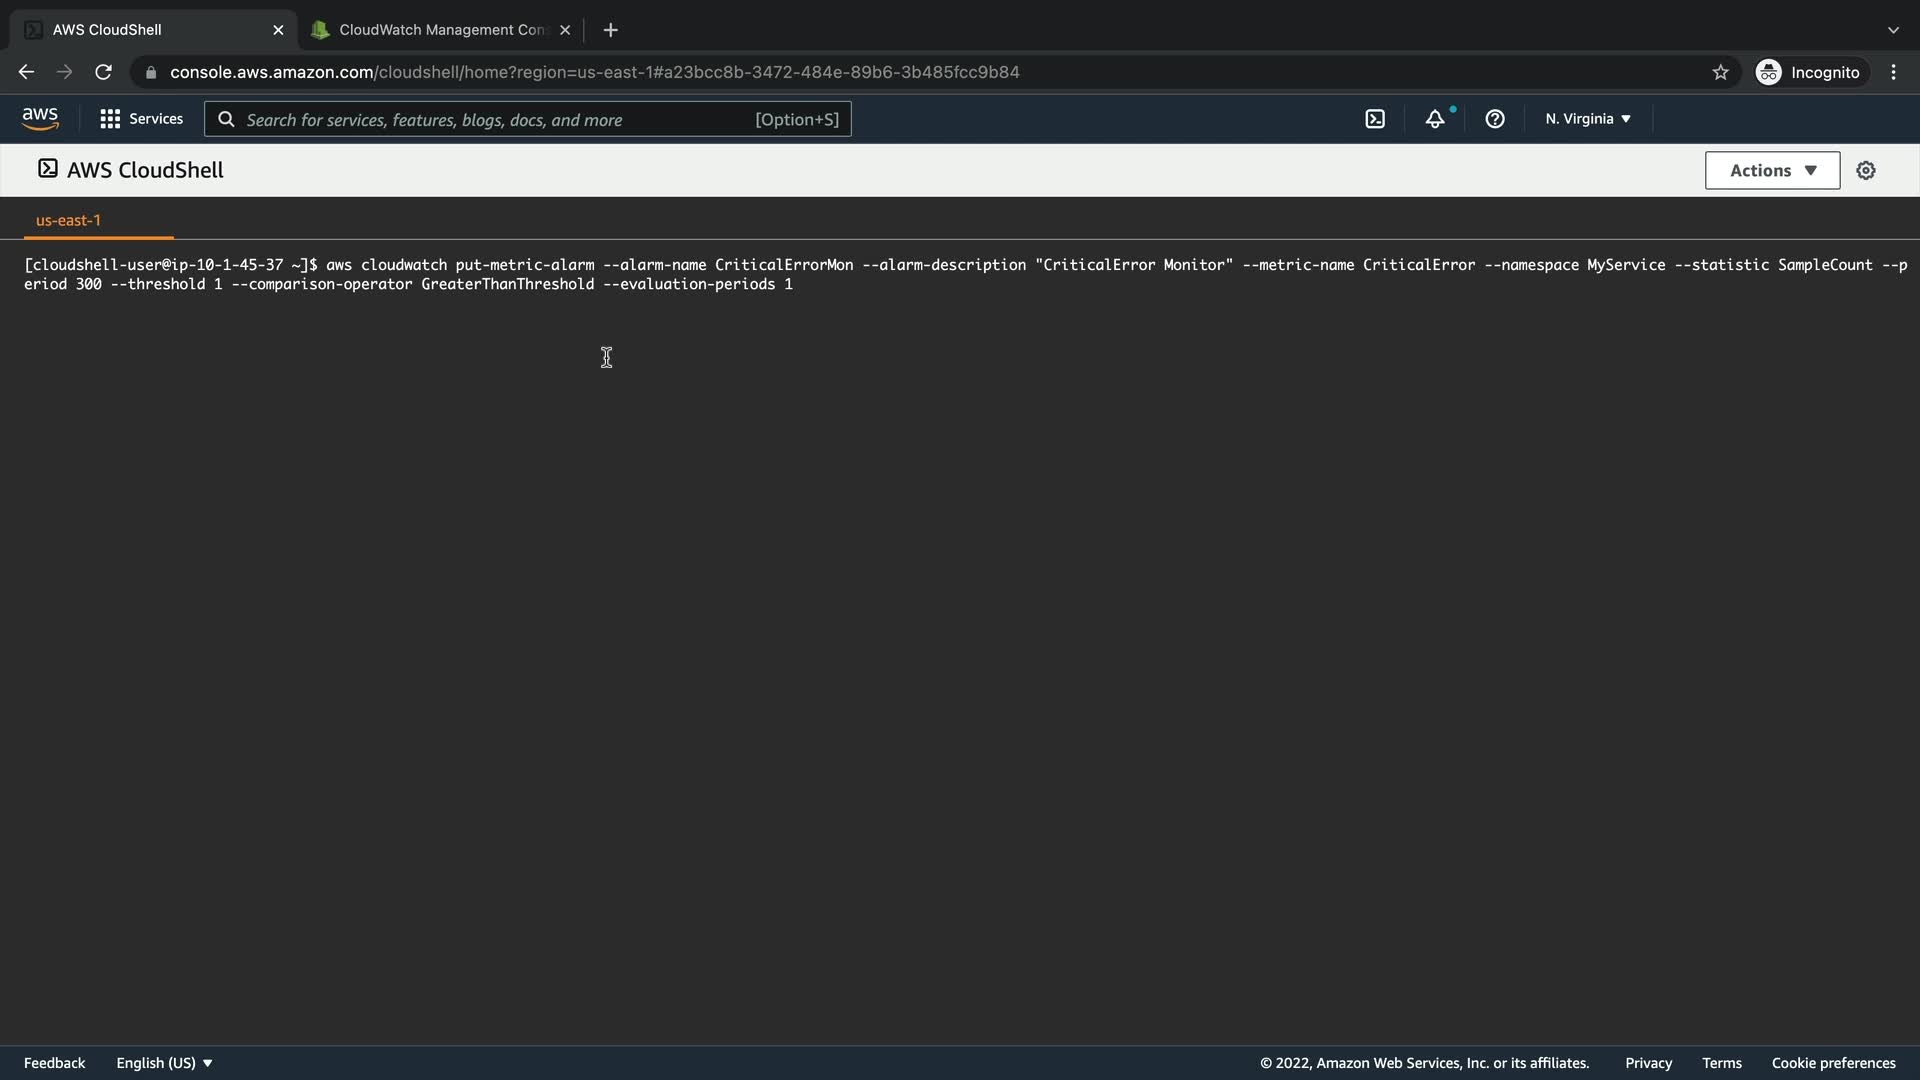The width and height of the screenshot is (1920, 1080).
Task: Go back to previous page
Action: (26, 72)
